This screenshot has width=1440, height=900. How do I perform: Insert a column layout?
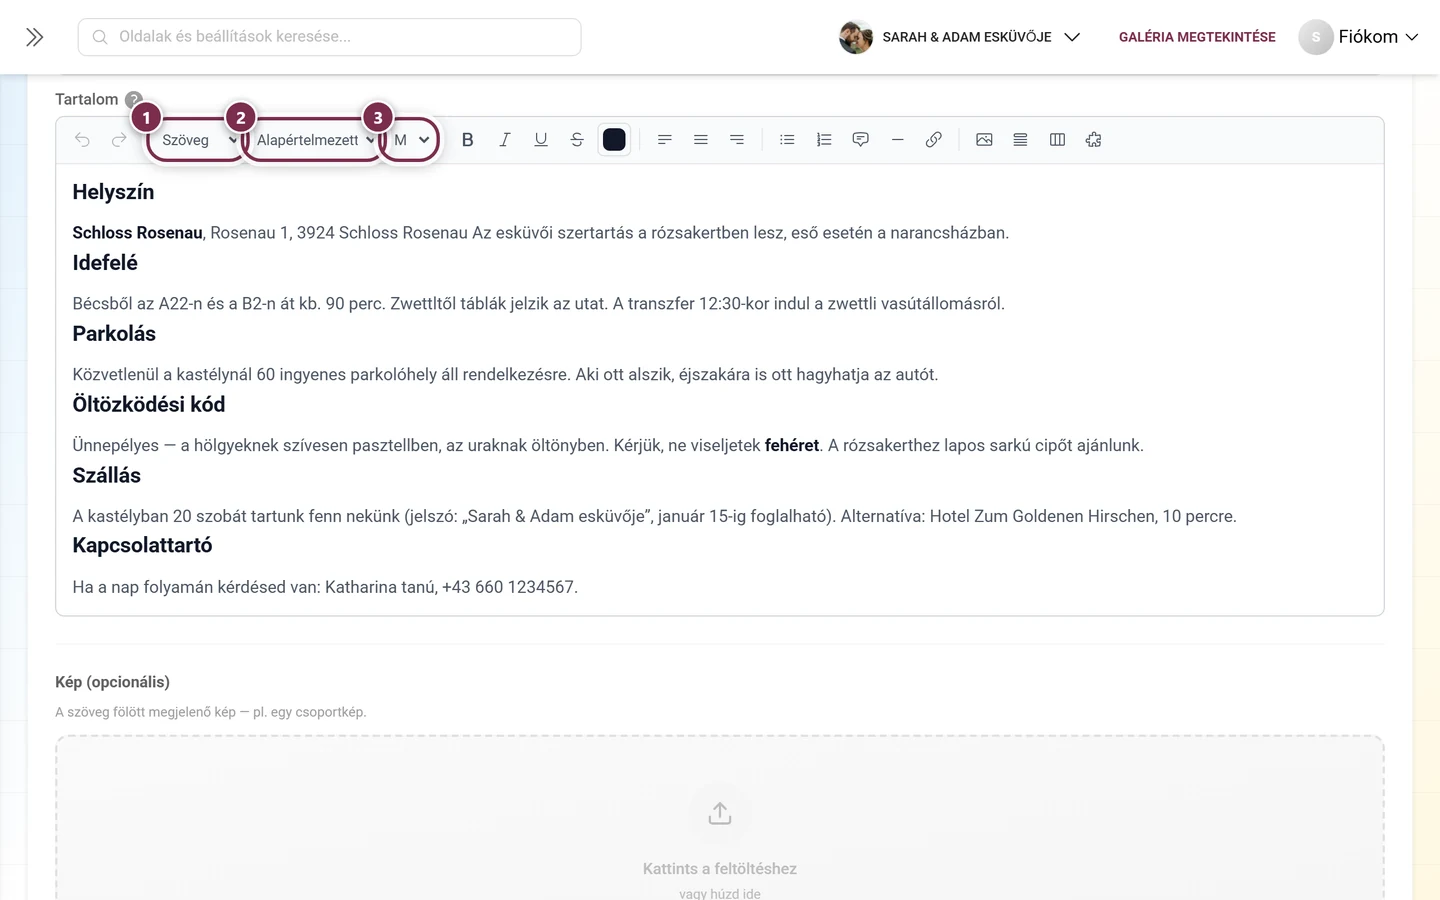click(x=1057, y=140)
